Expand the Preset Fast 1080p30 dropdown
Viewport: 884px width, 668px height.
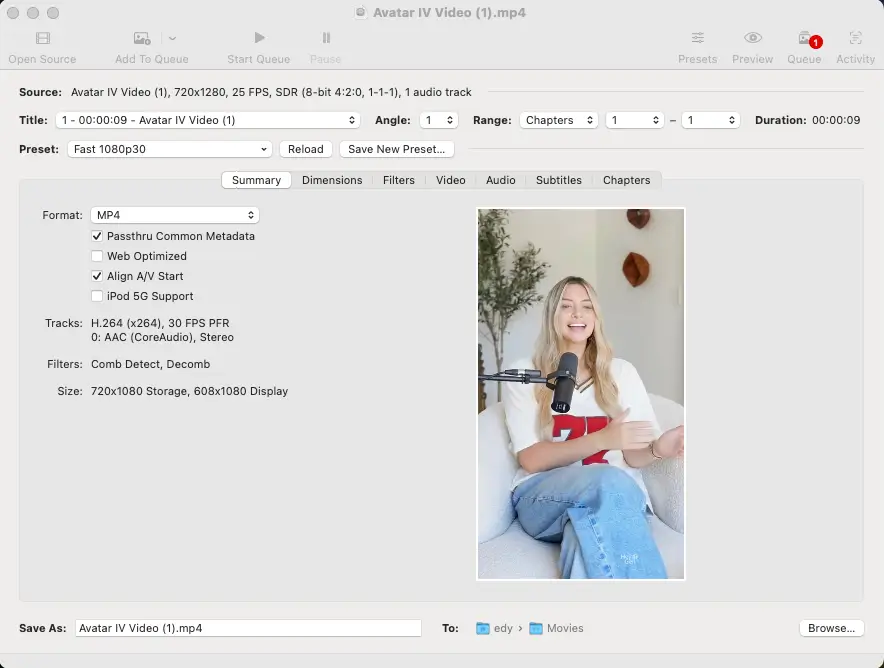(x=170, y=149)
